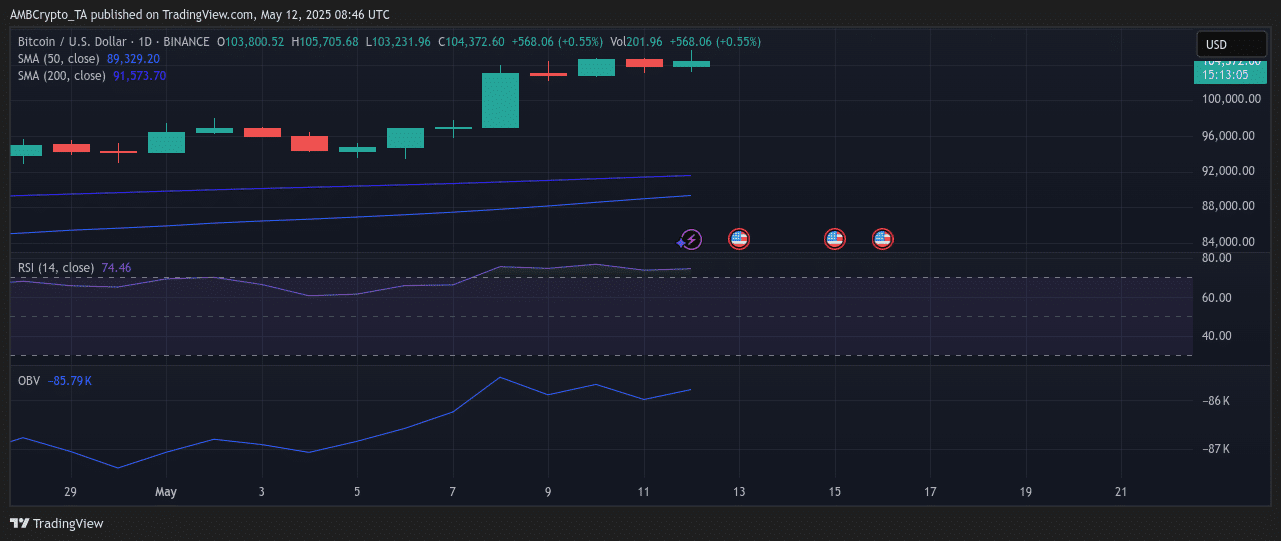Click the 96,000.00 price axis label
1281x541 pixels.
1229,135
